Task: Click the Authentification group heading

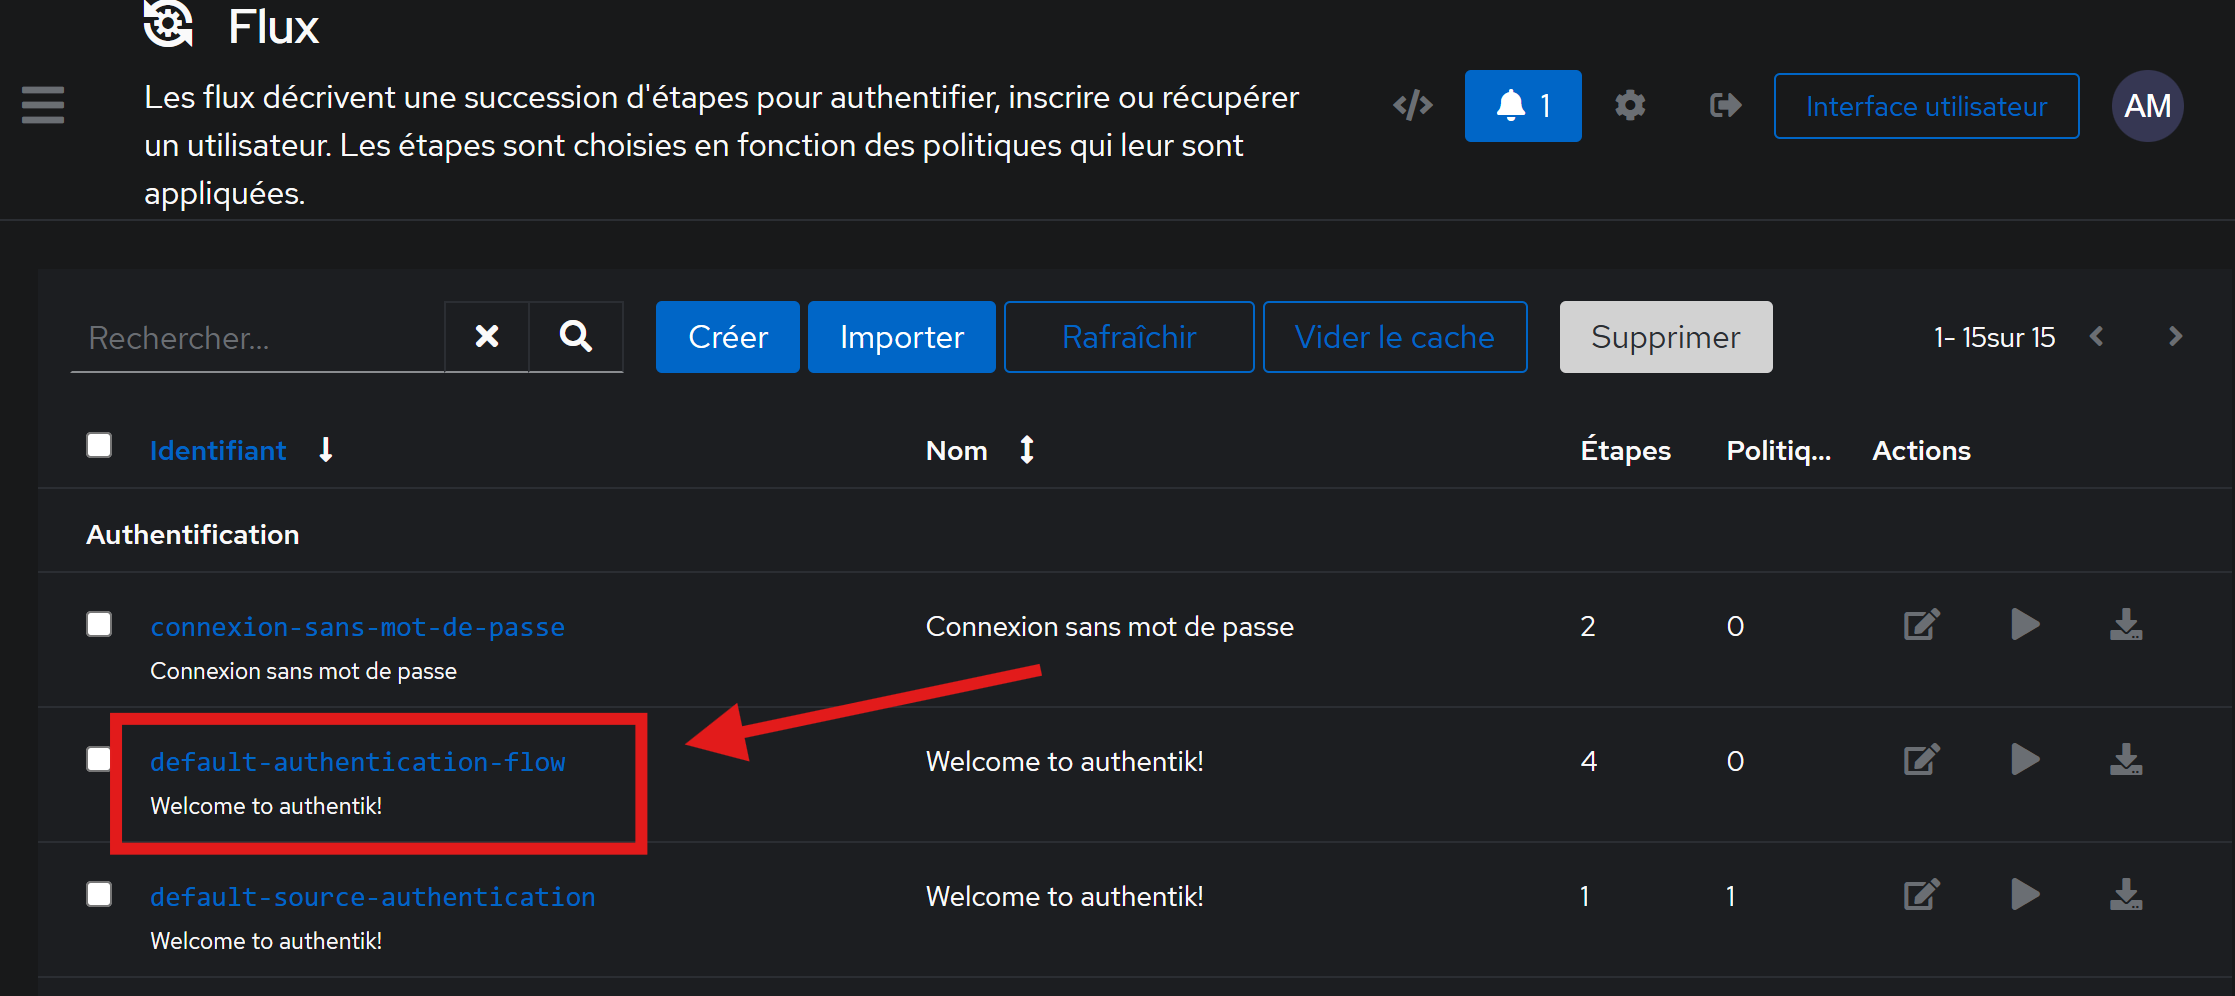Action: click(x=193, y=535)
